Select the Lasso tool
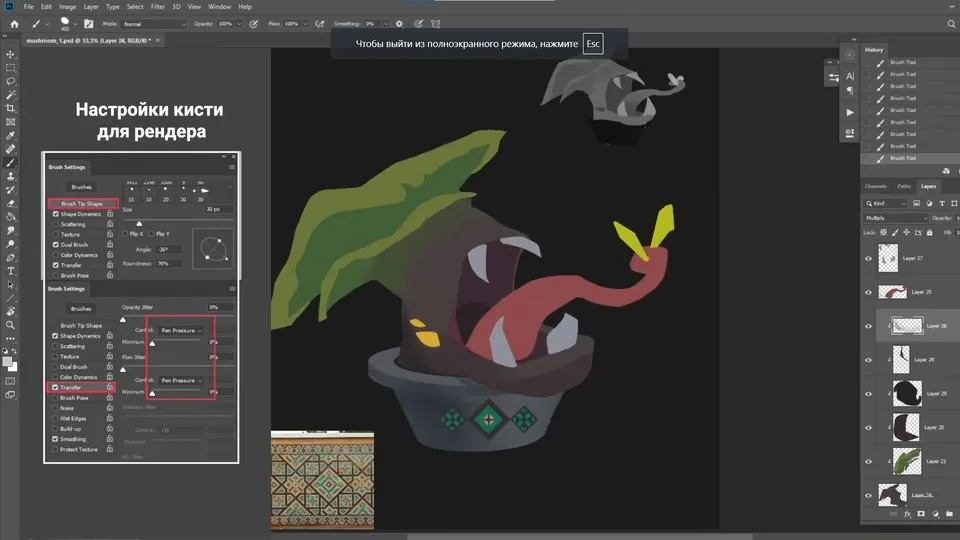The image size is (960, 540). pos(10,81)
